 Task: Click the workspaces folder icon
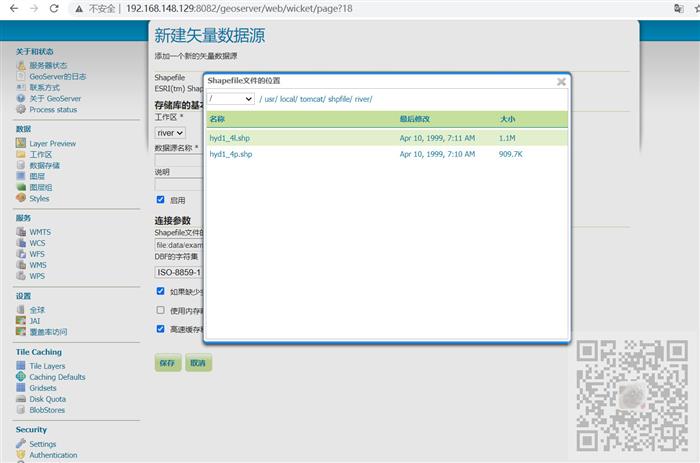coord(21,154)
